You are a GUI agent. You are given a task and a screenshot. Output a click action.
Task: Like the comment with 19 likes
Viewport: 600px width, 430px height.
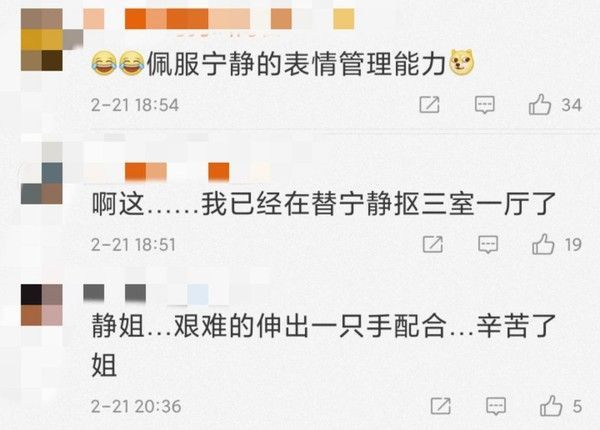click(543, 244)
